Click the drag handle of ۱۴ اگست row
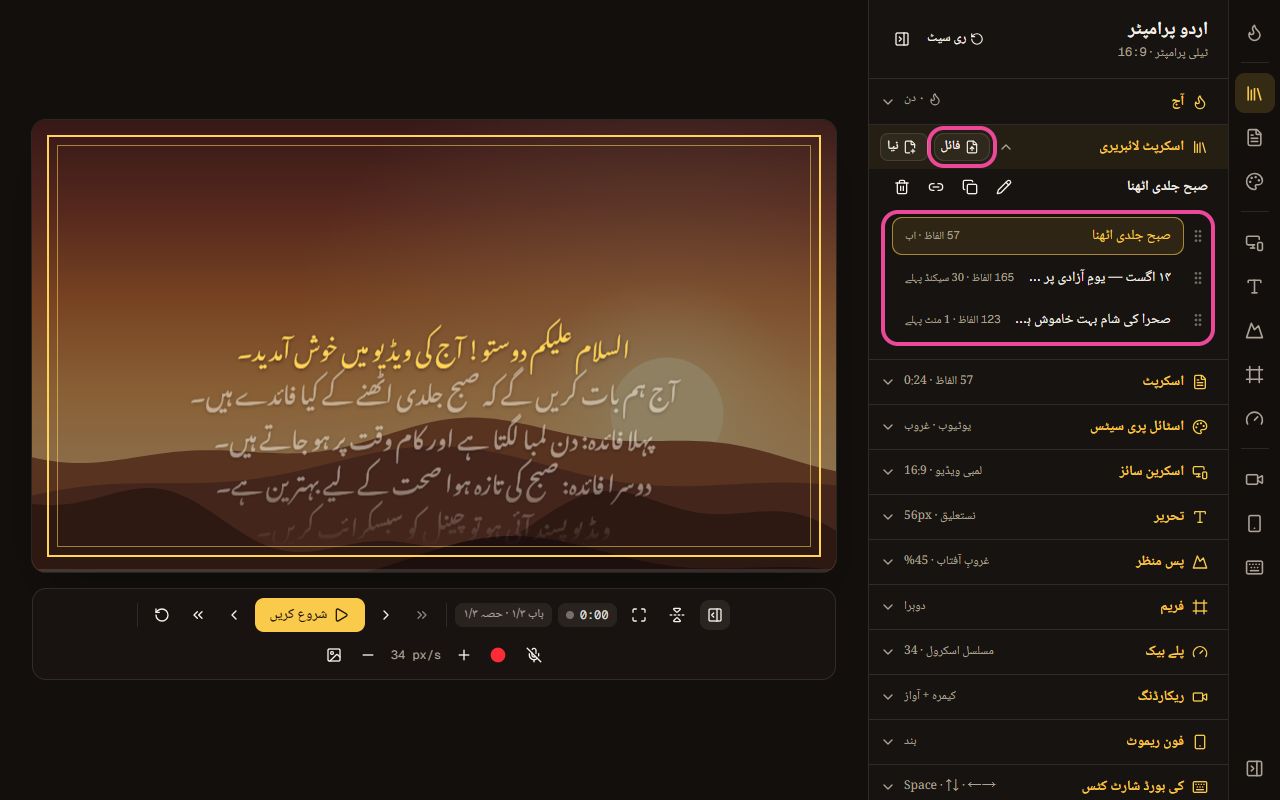 click(1198, 278)
